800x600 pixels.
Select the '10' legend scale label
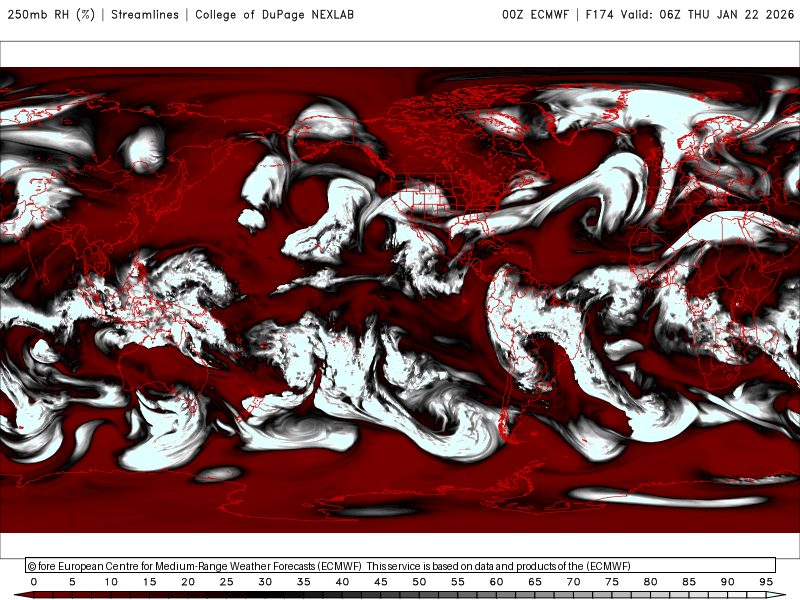[x=111, y=582]
